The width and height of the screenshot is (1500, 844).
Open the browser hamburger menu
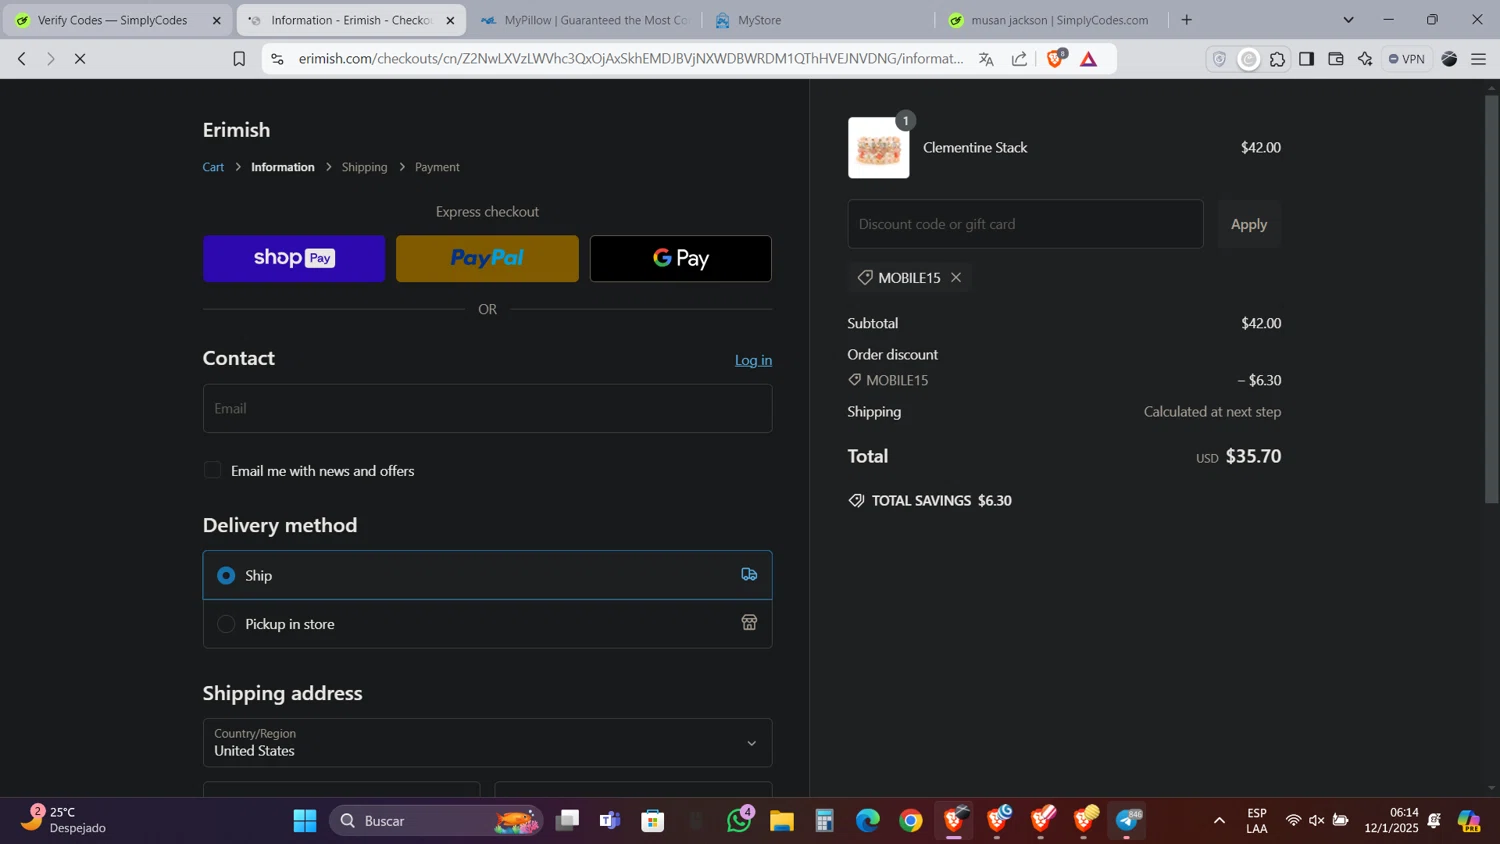tap(1479, 59)
